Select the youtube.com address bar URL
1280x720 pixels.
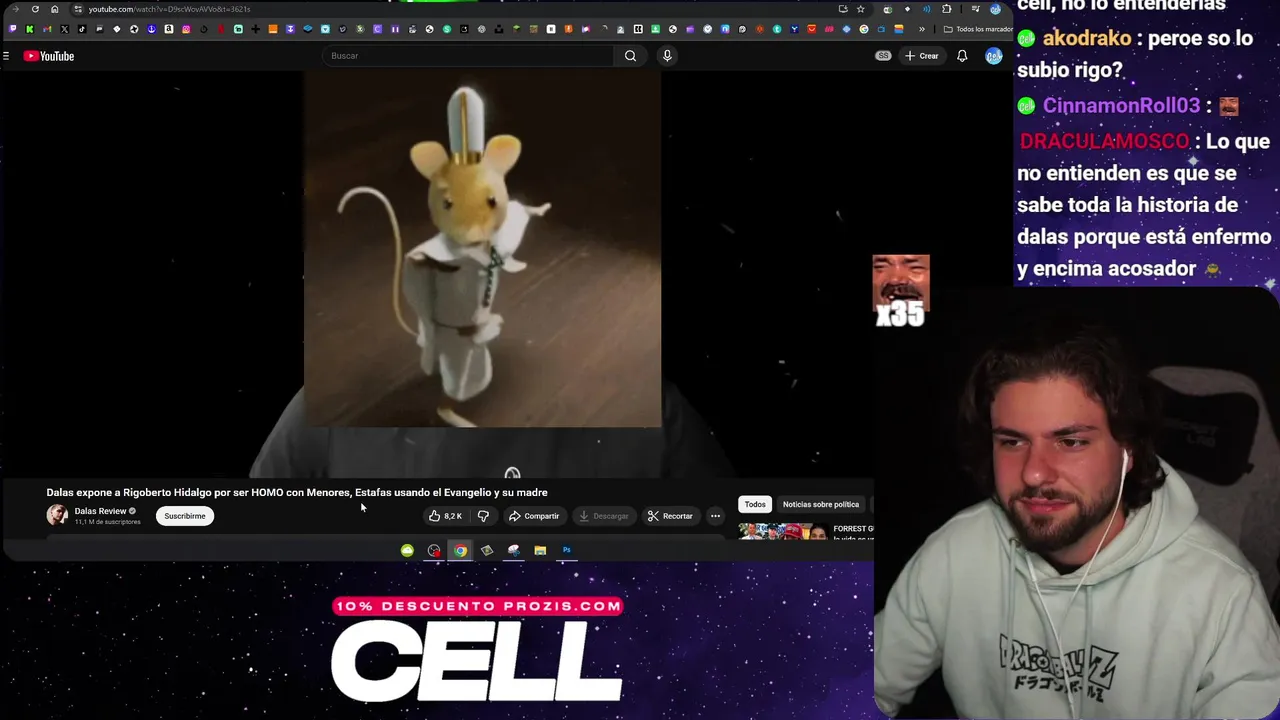pos(169,9)
